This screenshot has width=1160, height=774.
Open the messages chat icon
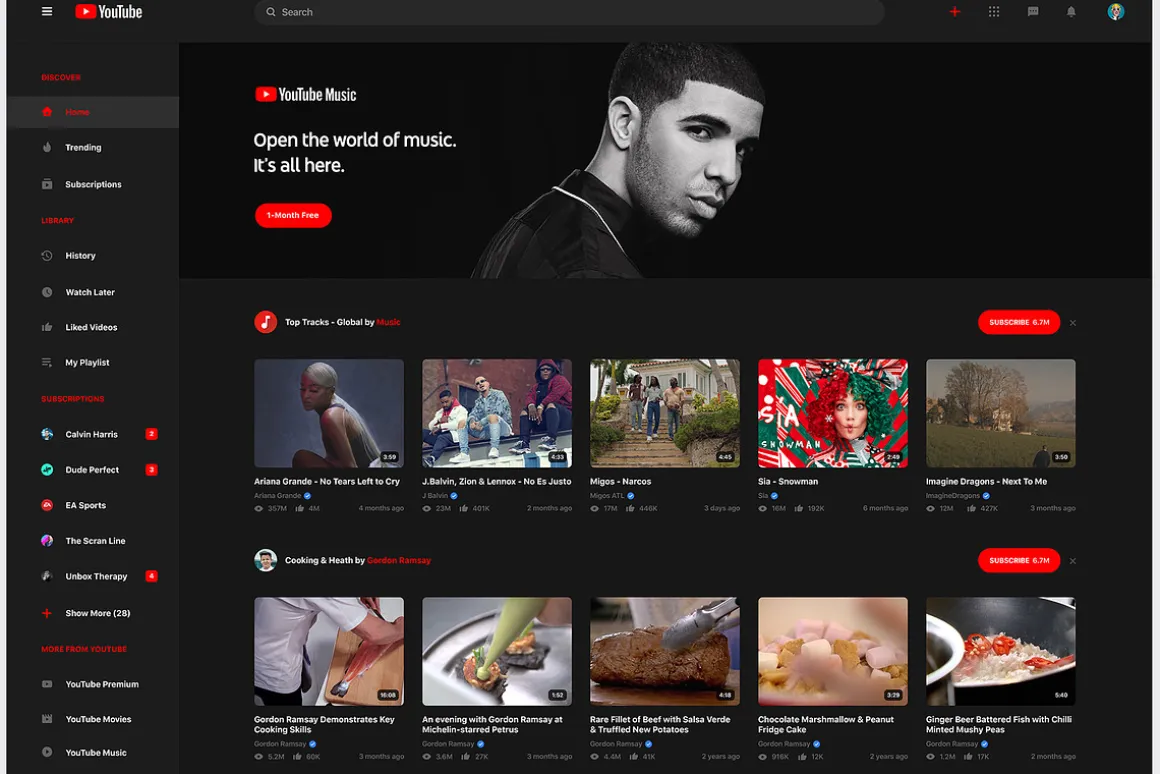coord(1033,12)
